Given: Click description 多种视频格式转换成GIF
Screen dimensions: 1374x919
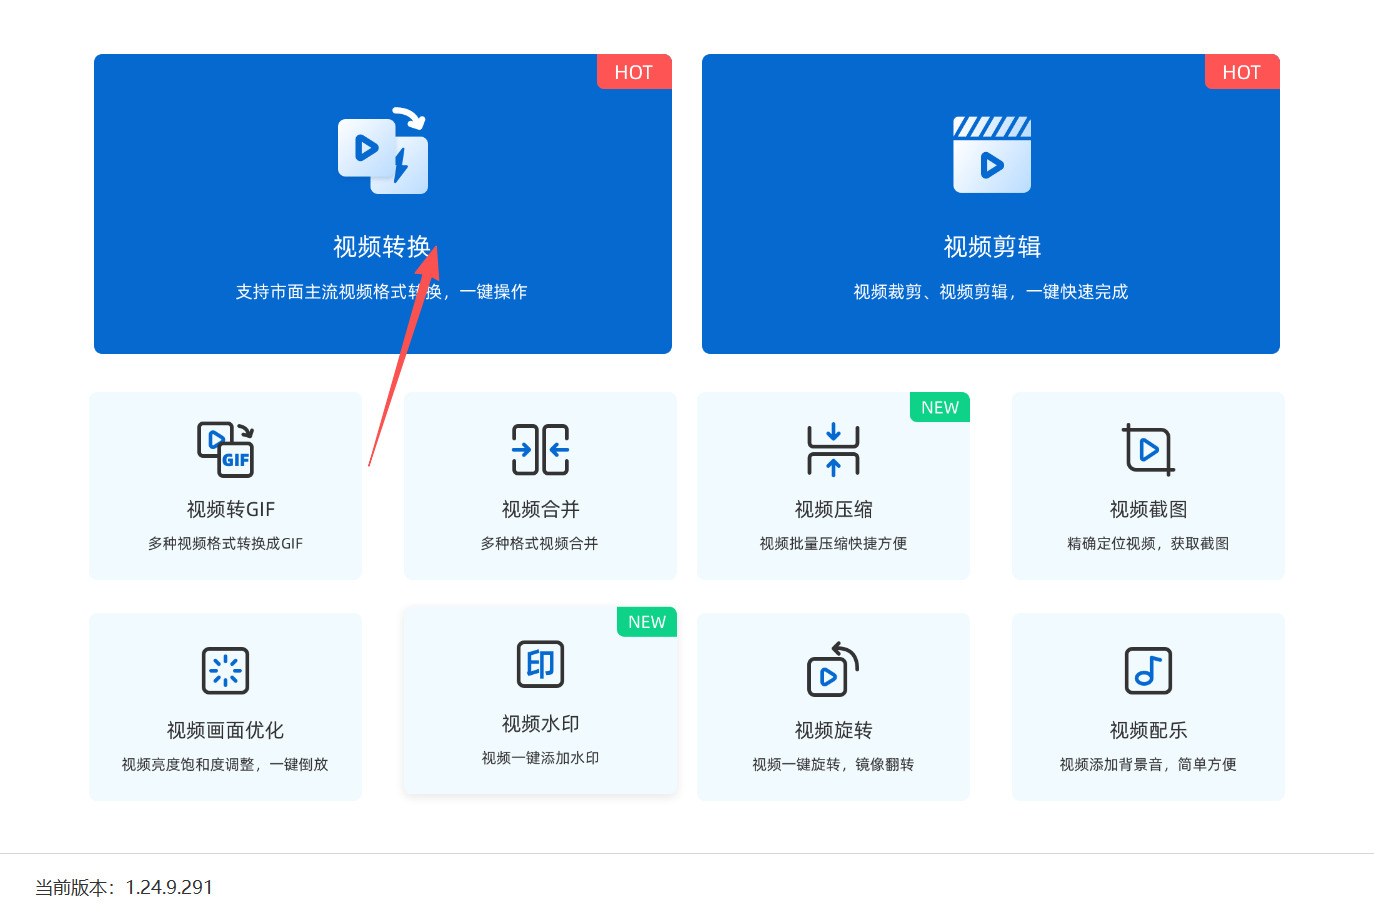Looking at the screenshot, I should pyautogui.click(x=225, y=544).
